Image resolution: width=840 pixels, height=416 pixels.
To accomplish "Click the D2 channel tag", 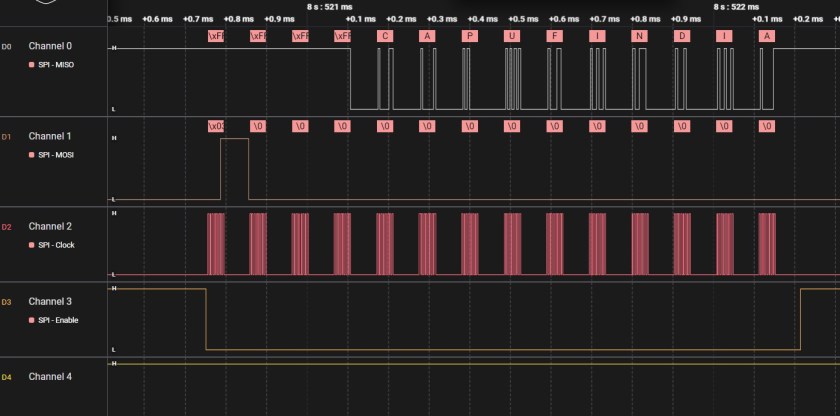I will click(6, 227).
